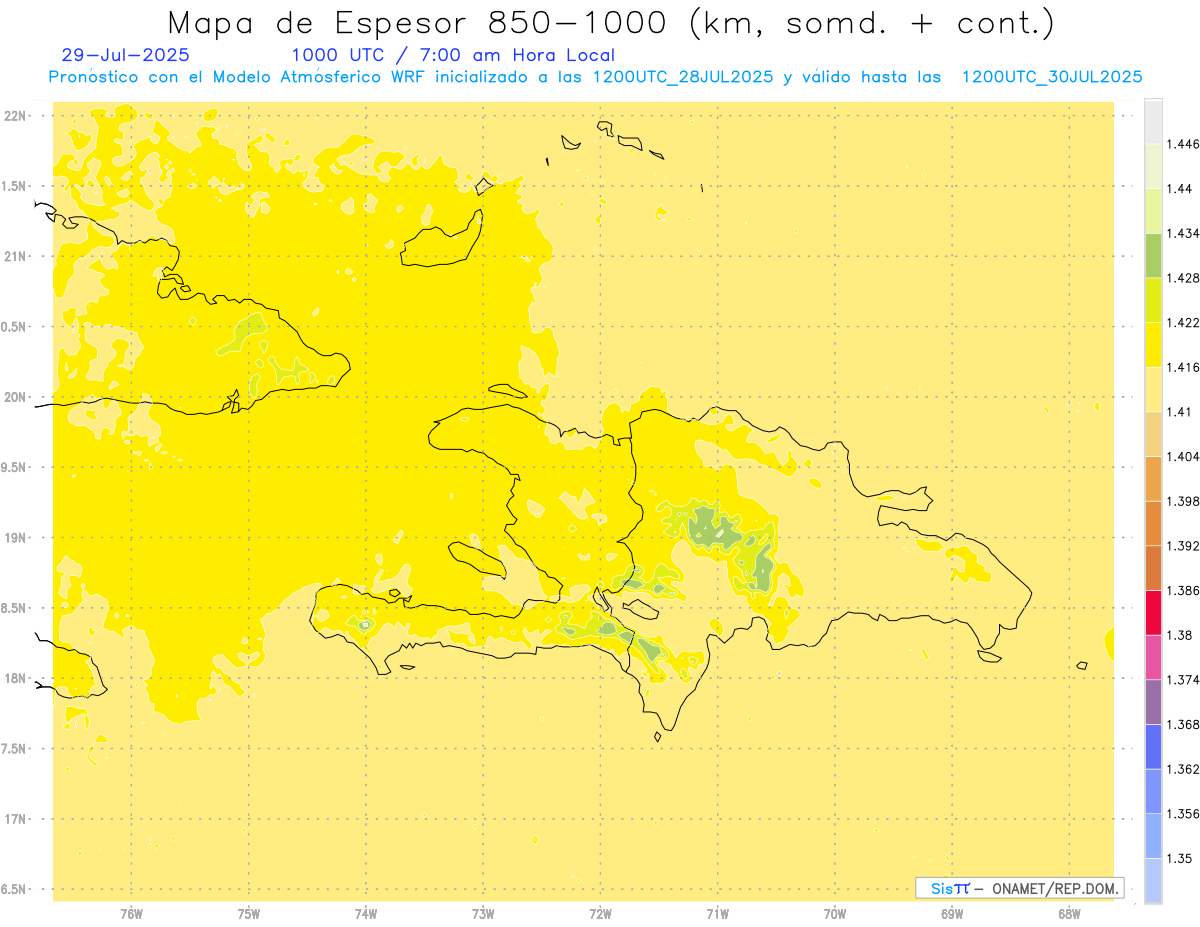Click the longitude label 73W

(x=483, y=914)
